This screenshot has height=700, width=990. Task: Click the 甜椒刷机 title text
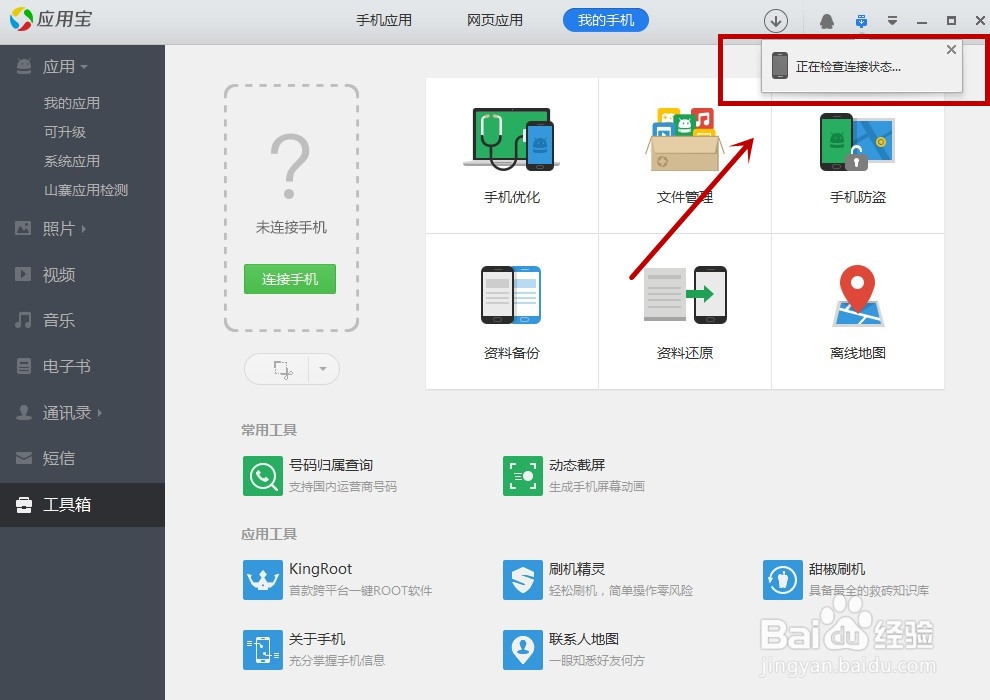coord(837,569)
